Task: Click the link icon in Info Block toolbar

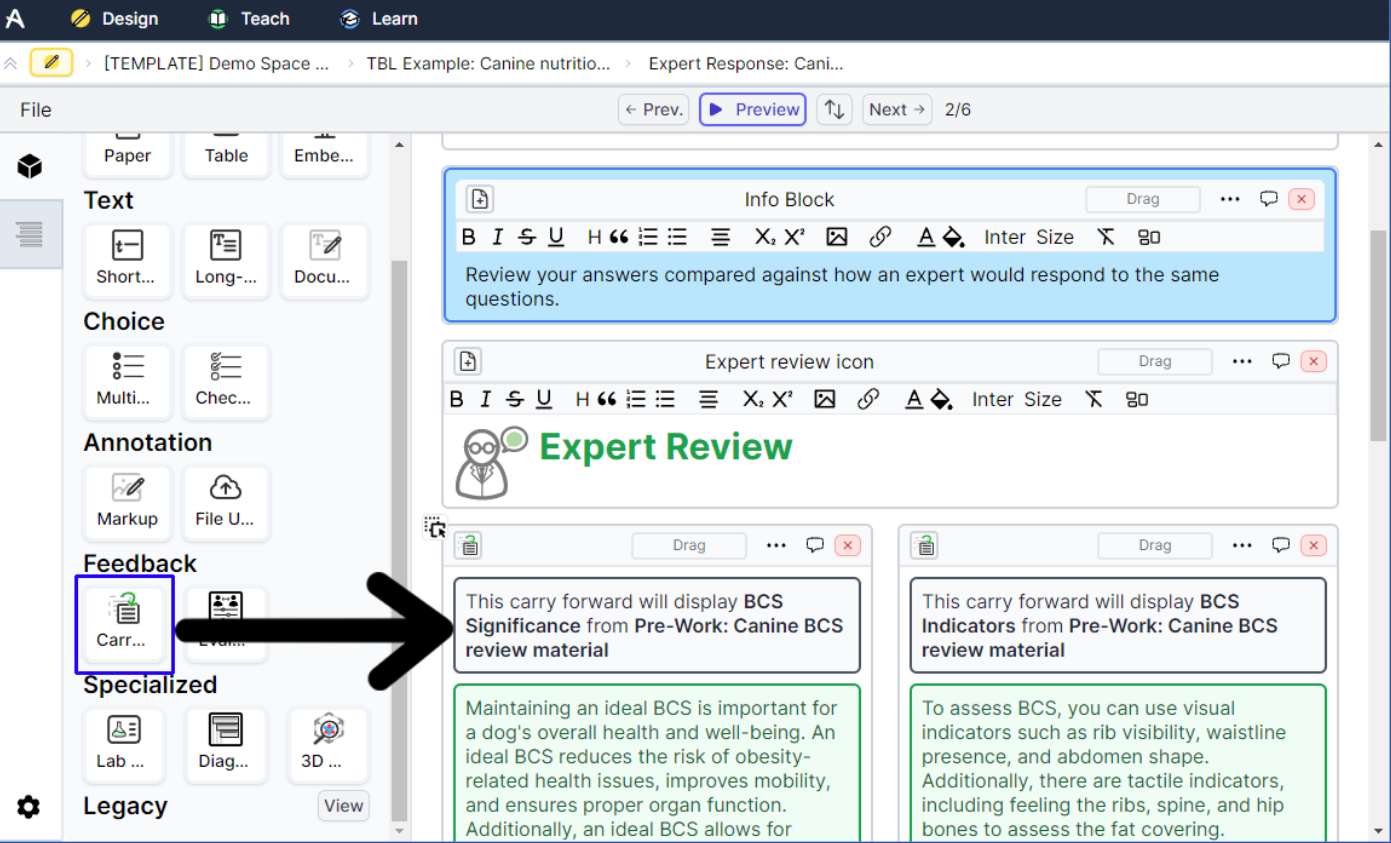Action: [x=880, y=237]
